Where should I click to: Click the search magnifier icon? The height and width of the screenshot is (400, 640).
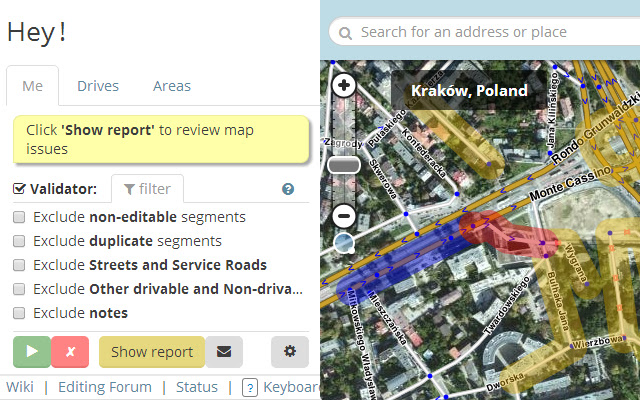coord(345,33)
